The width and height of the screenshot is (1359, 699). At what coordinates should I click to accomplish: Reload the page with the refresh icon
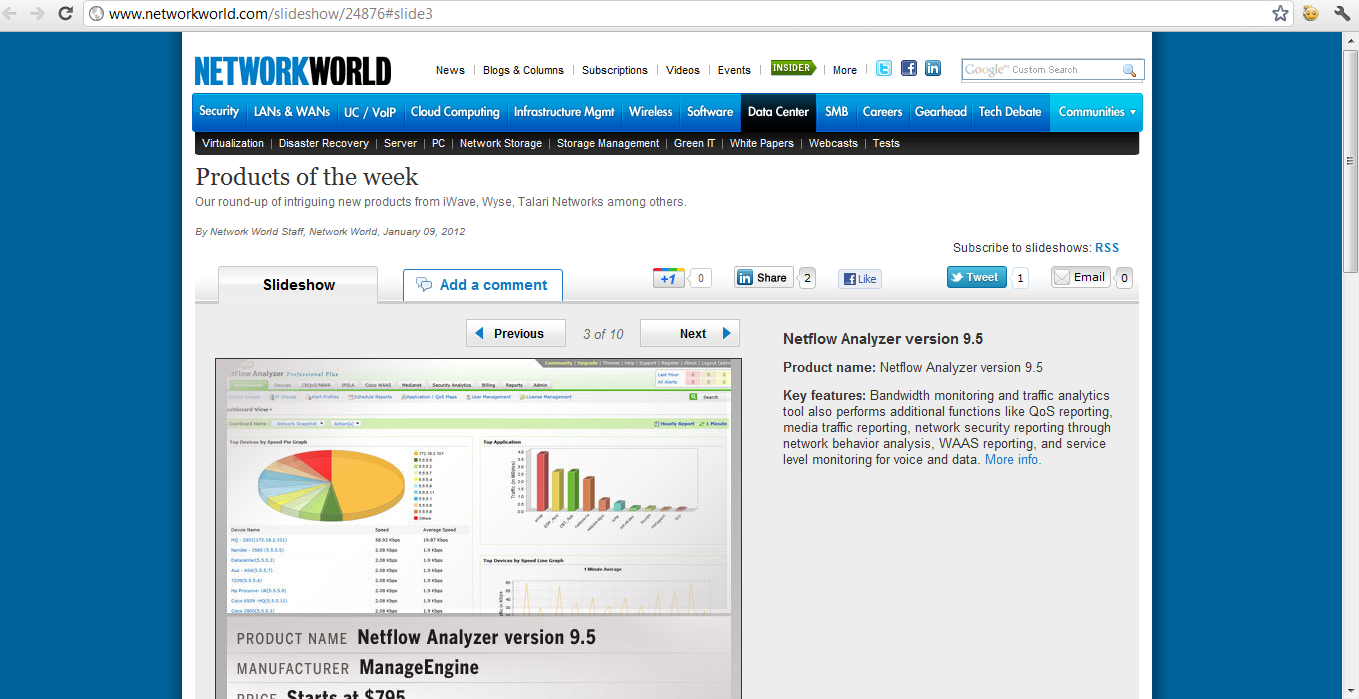(x=65, y=14)
